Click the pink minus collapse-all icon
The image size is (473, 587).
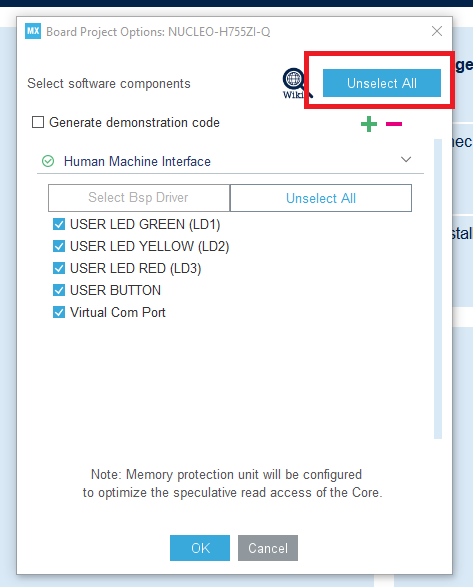(394, 124)
